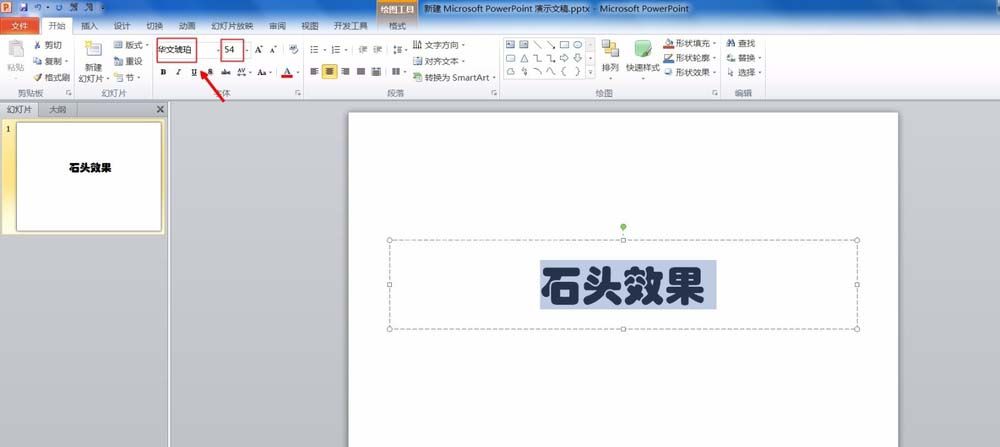The image size is (1000, 447).
Task: Open Font dialog launcher
Action: [298, 93]
